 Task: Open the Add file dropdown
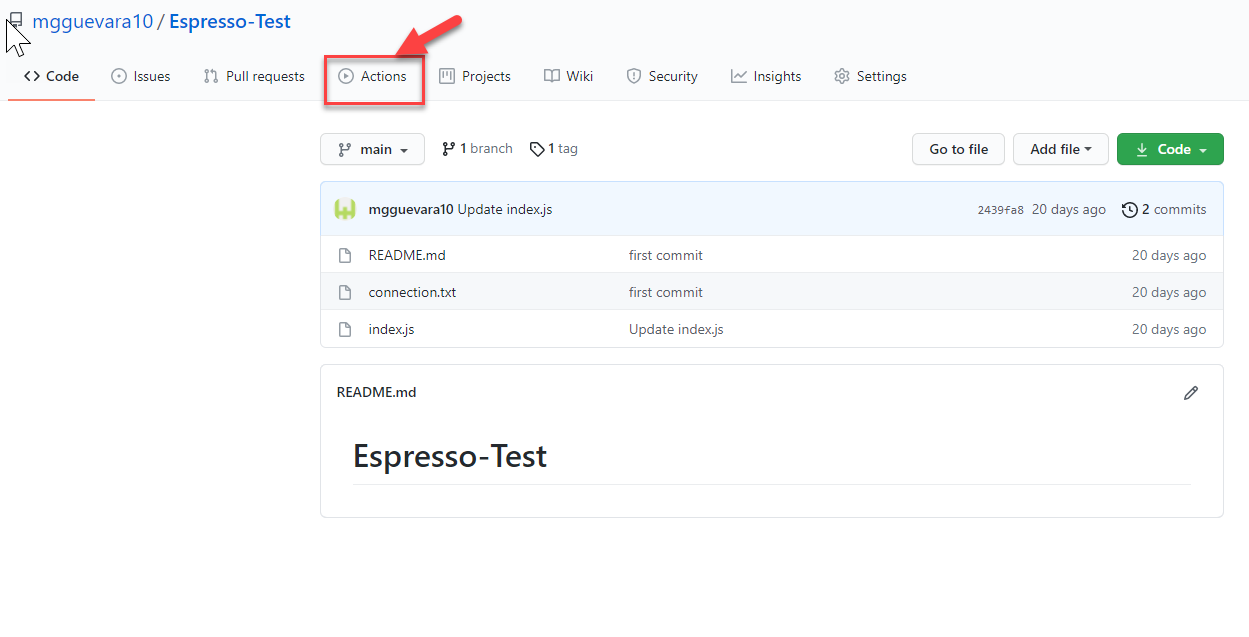tap(1061, 149)
